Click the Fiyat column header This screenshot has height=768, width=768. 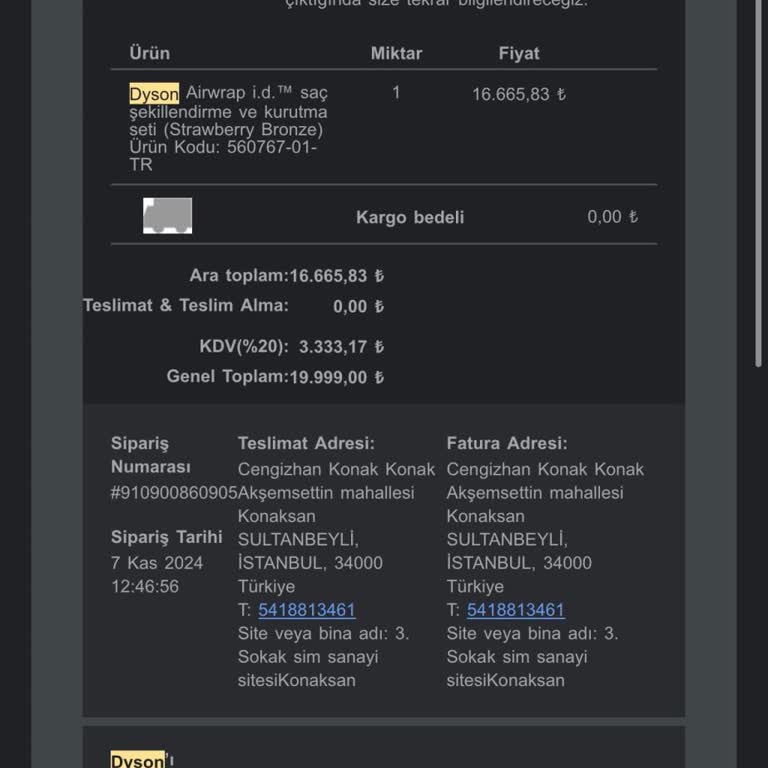tap(519, 53)
